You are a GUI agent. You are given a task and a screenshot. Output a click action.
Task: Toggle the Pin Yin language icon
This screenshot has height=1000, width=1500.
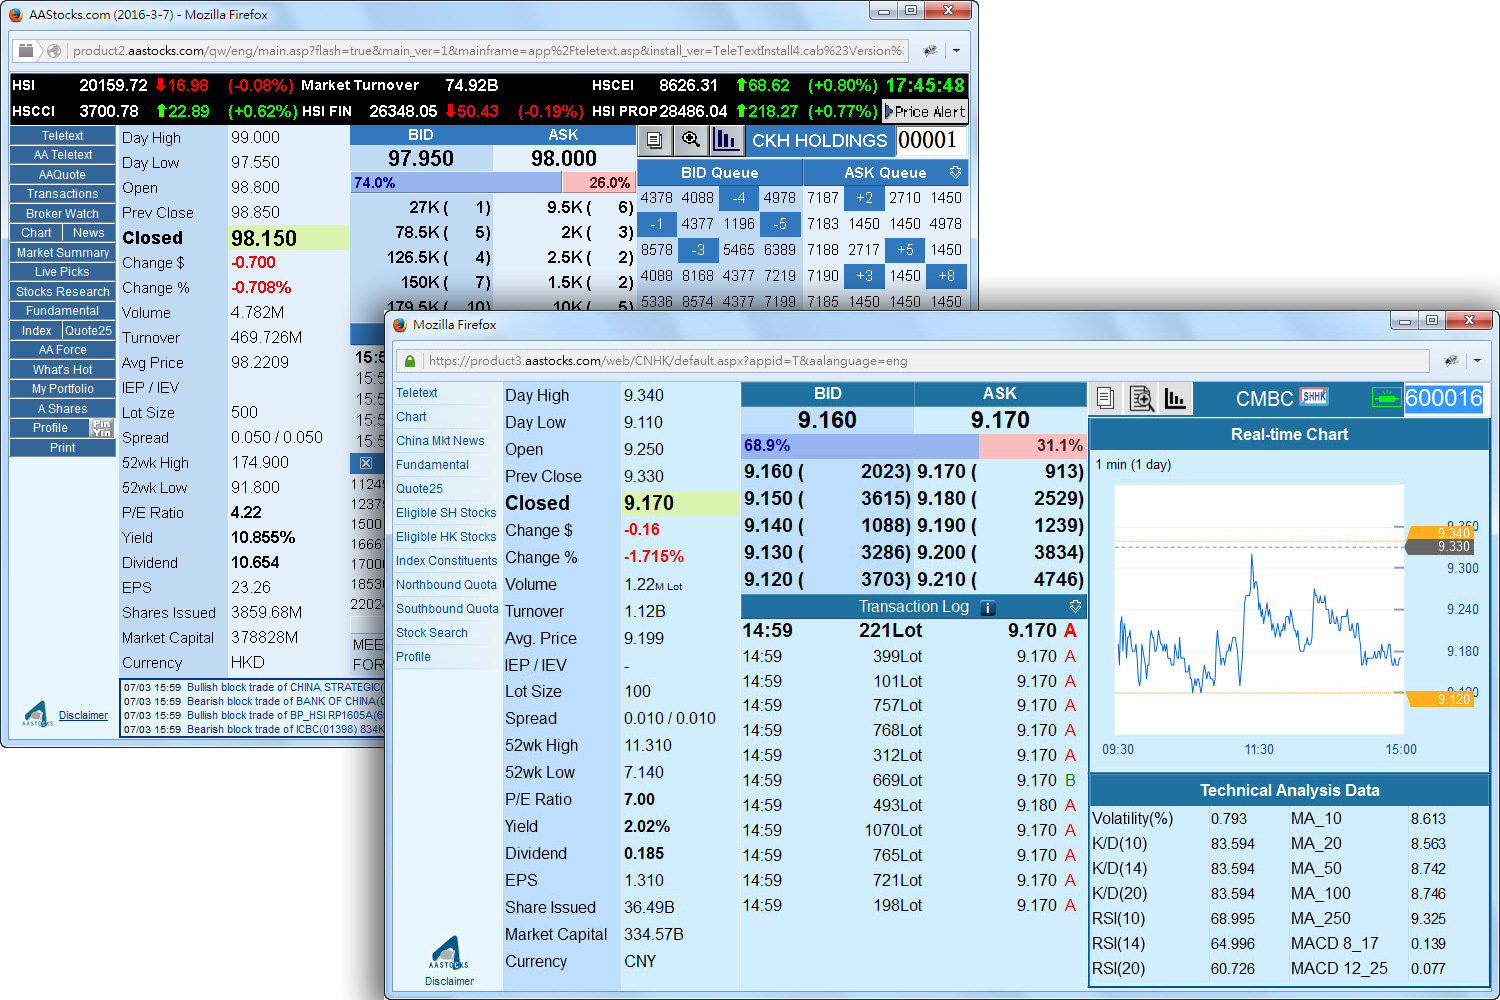click(102, 428)
